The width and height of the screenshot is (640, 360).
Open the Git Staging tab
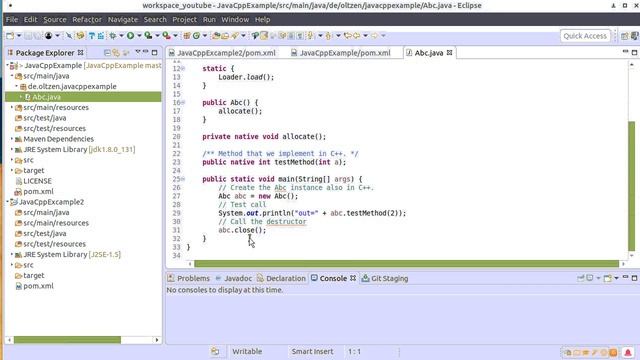tap(385, 278)
